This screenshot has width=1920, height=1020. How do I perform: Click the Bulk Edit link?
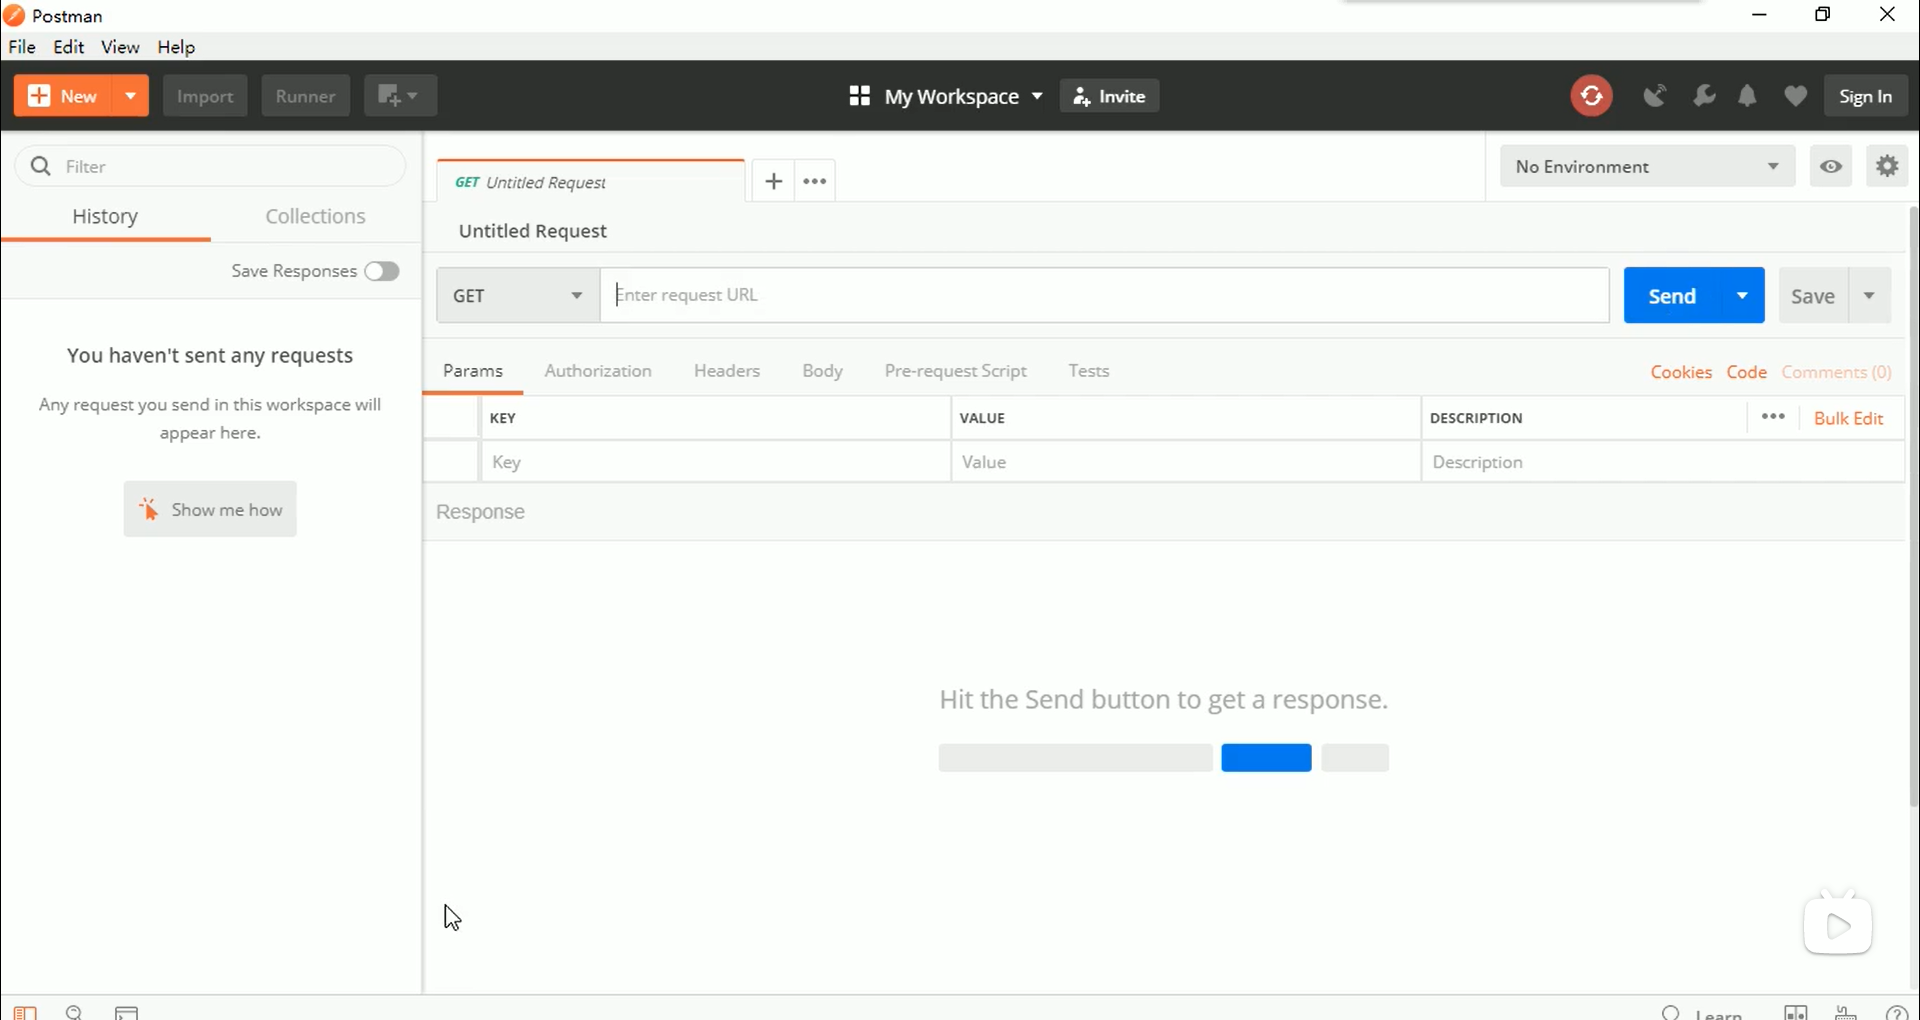[1848, 418]
